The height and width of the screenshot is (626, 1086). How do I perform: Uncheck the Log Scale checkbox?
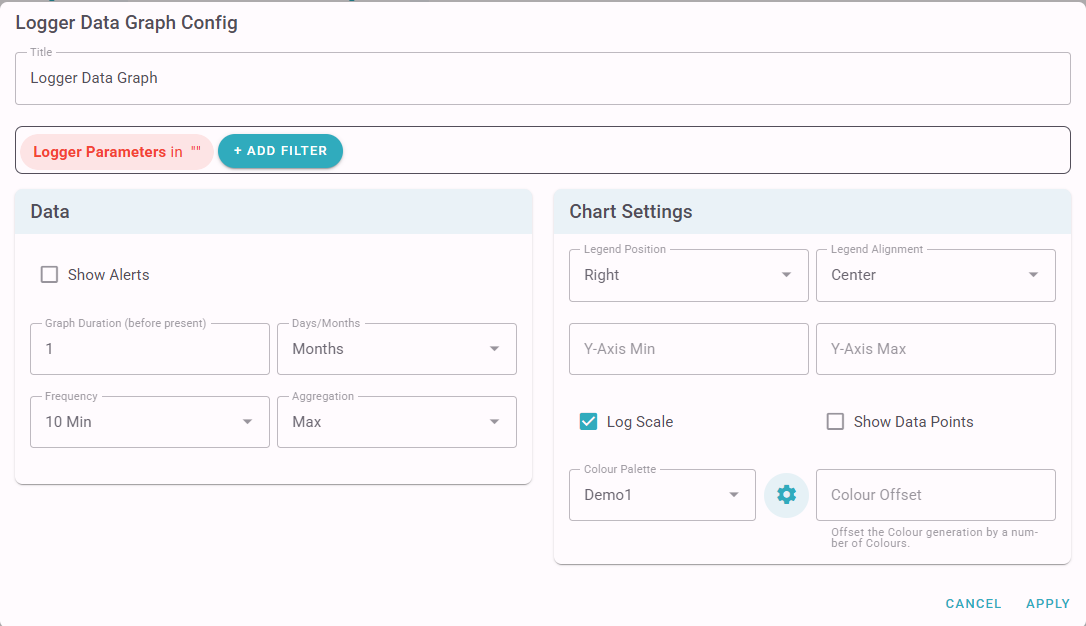pyautogui.click(x=588, y=422)
